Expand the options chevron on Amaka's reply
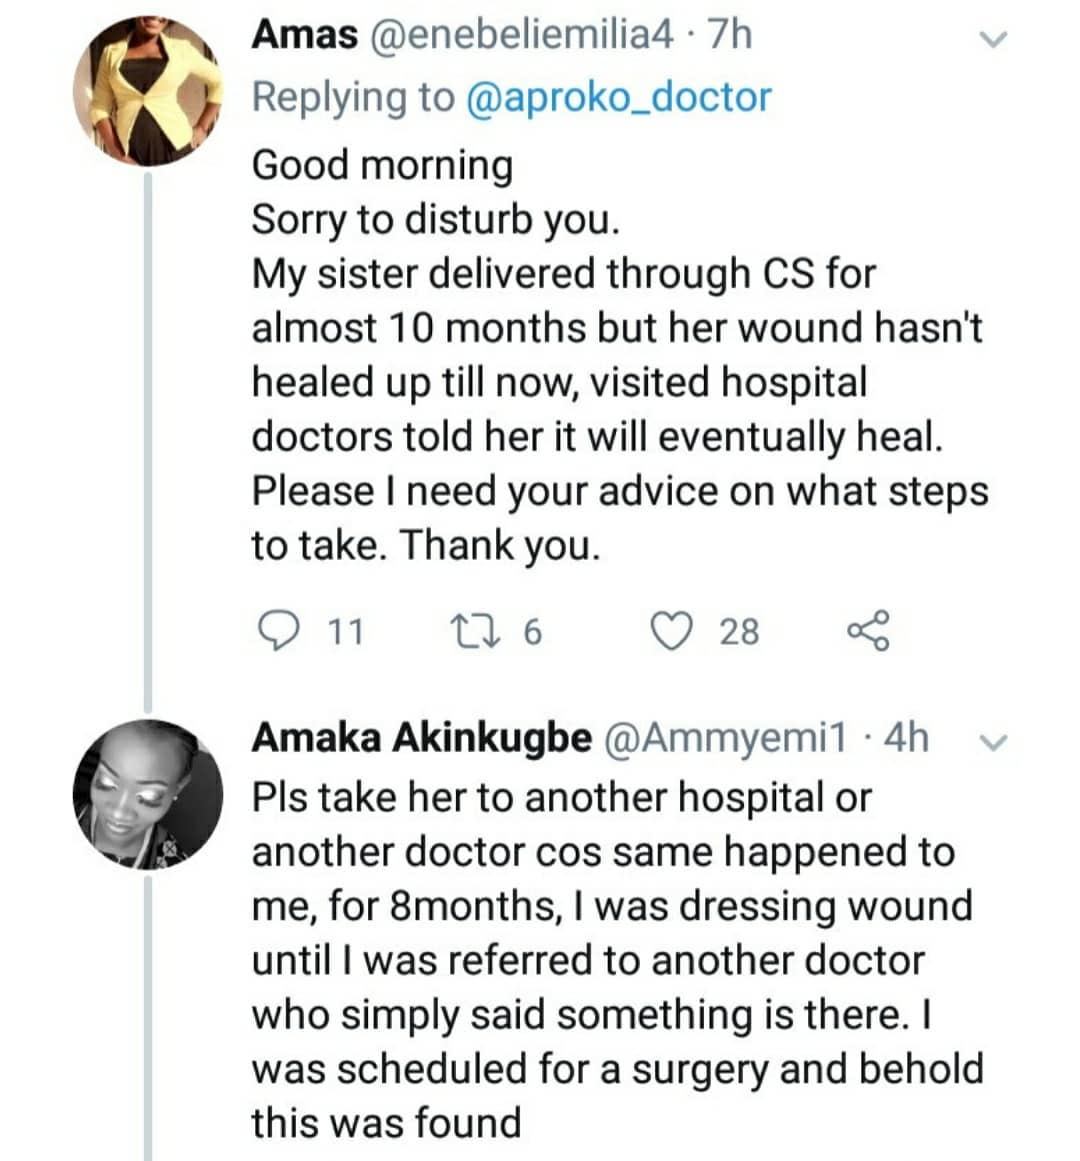The height and width of the screenshot is (1161, 1080). click(993, 742)
